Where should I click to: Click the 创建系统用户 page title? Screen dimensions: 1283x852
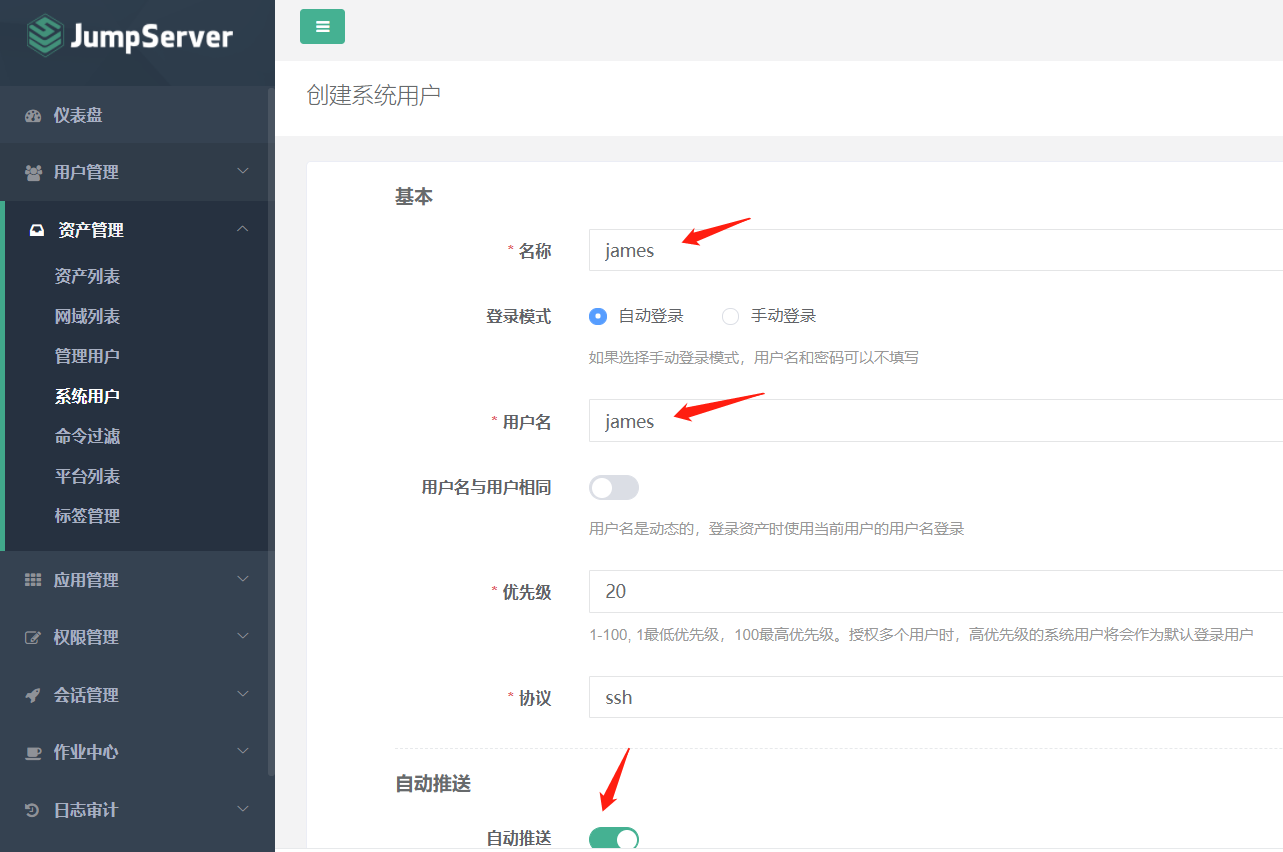click(373, 95)
